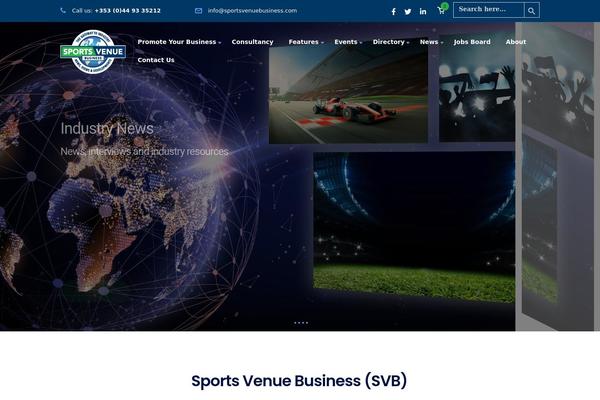Open the About menu item
Viewport: 600px width, 400px height.
[x=515, y=42]
